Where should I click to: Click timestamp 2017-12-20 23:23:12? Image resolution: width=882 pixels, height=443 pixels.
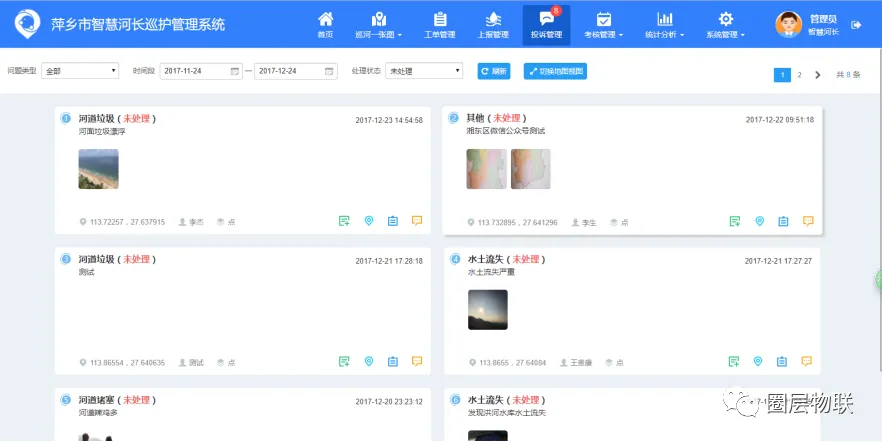(x=389, y=401)
